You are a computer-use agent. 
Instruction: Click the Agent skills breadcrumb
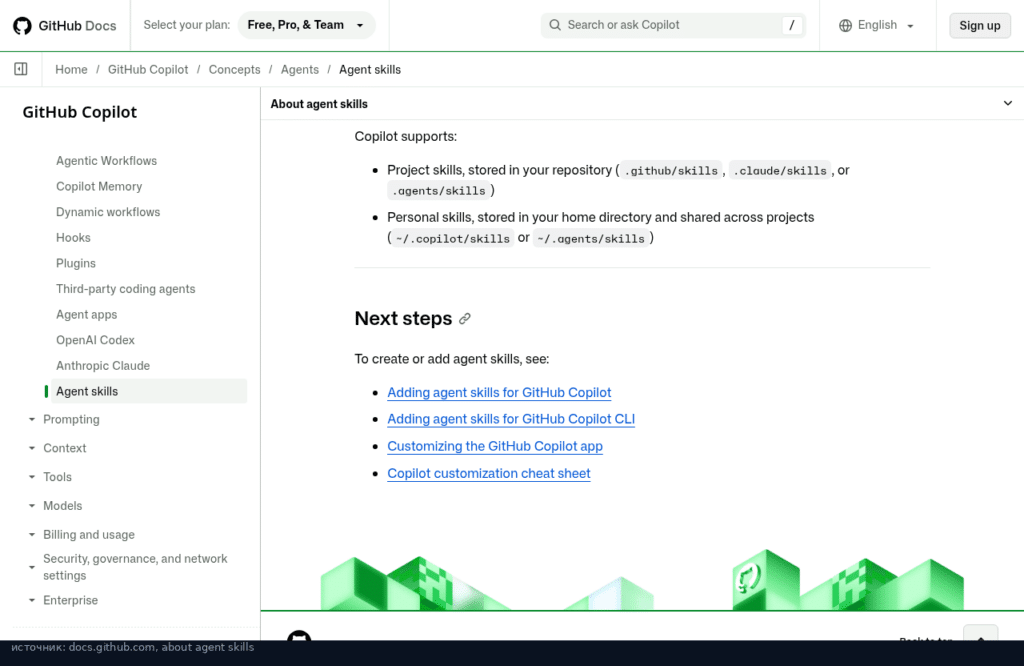click(370, 69)
